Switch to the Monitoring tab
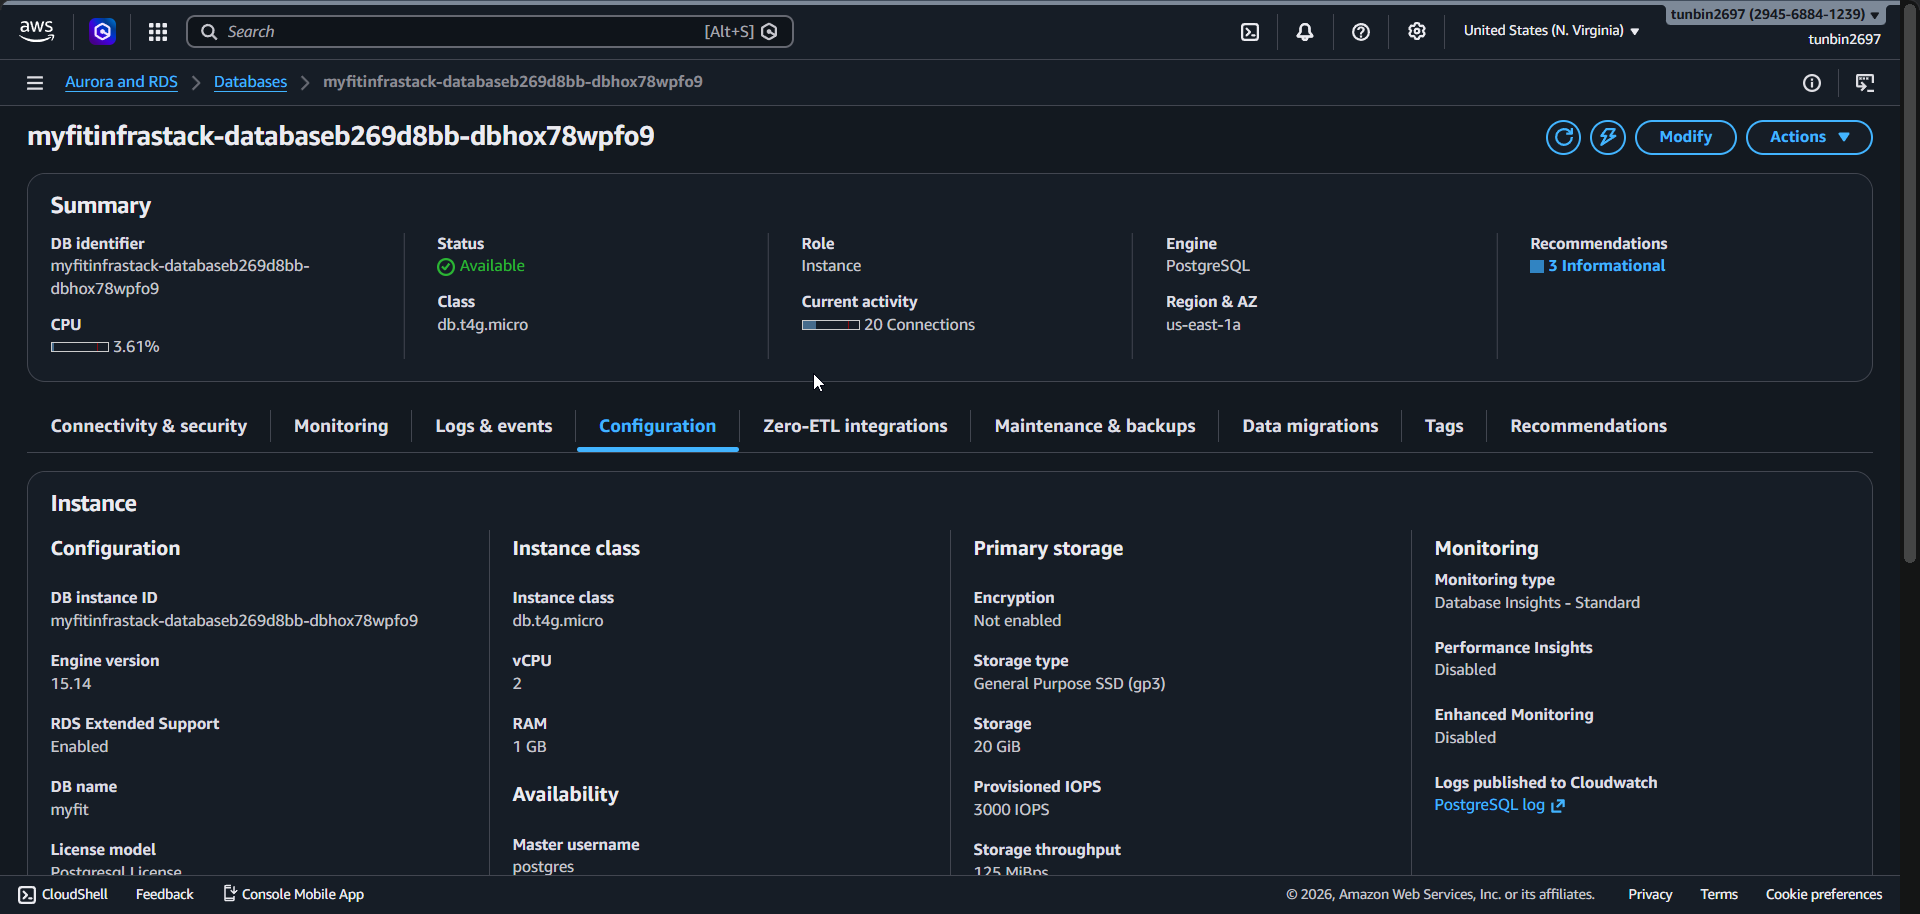 [x=341, y=426]
